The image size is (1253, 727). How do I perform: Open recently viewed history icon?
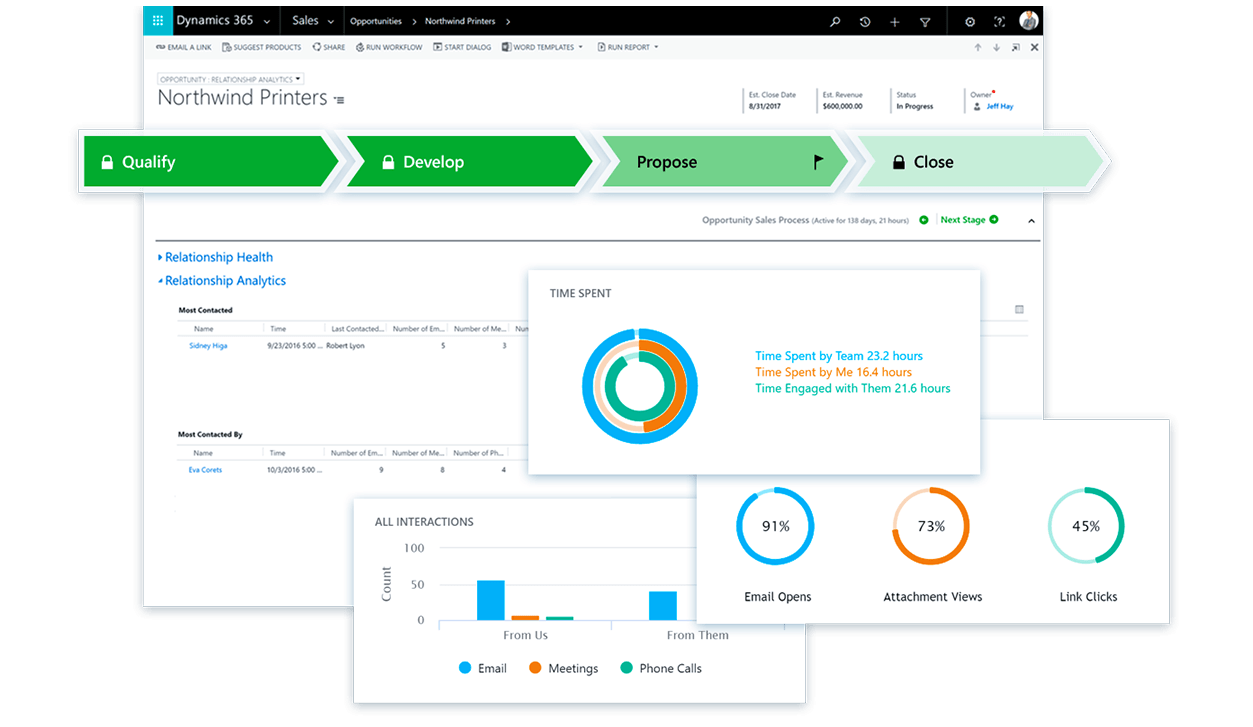[865, 22]
